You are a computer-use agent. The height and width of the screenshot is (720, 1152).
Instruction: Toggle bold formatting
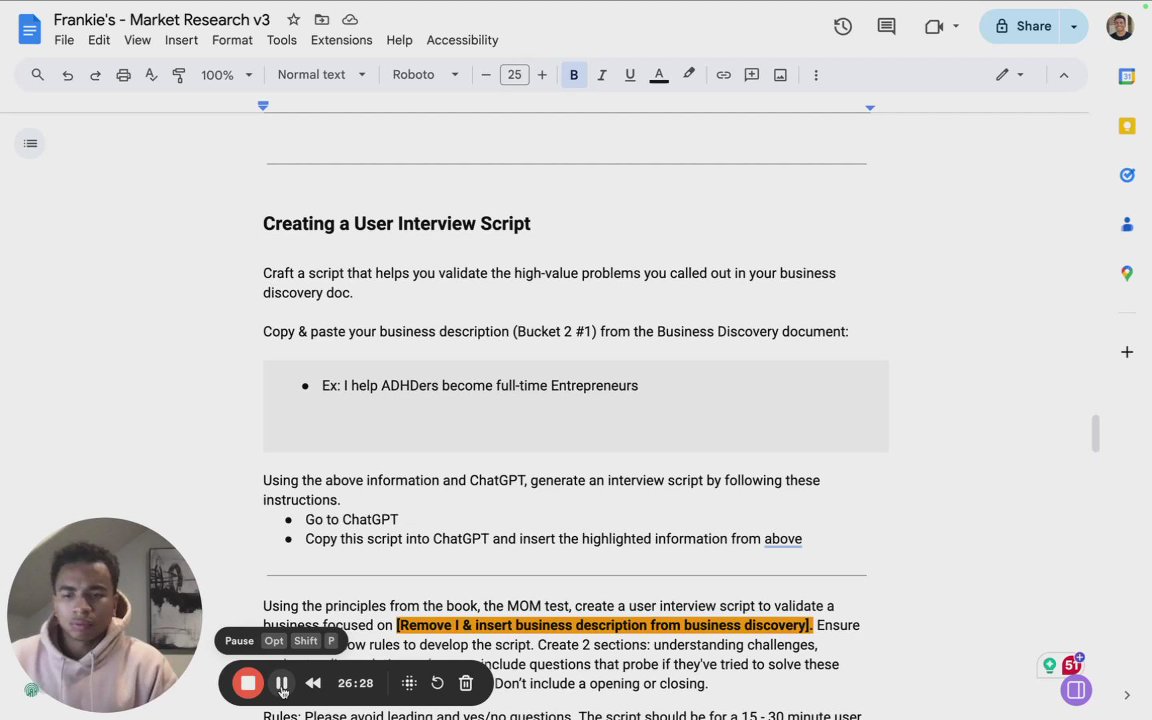[x=574, y=75]
